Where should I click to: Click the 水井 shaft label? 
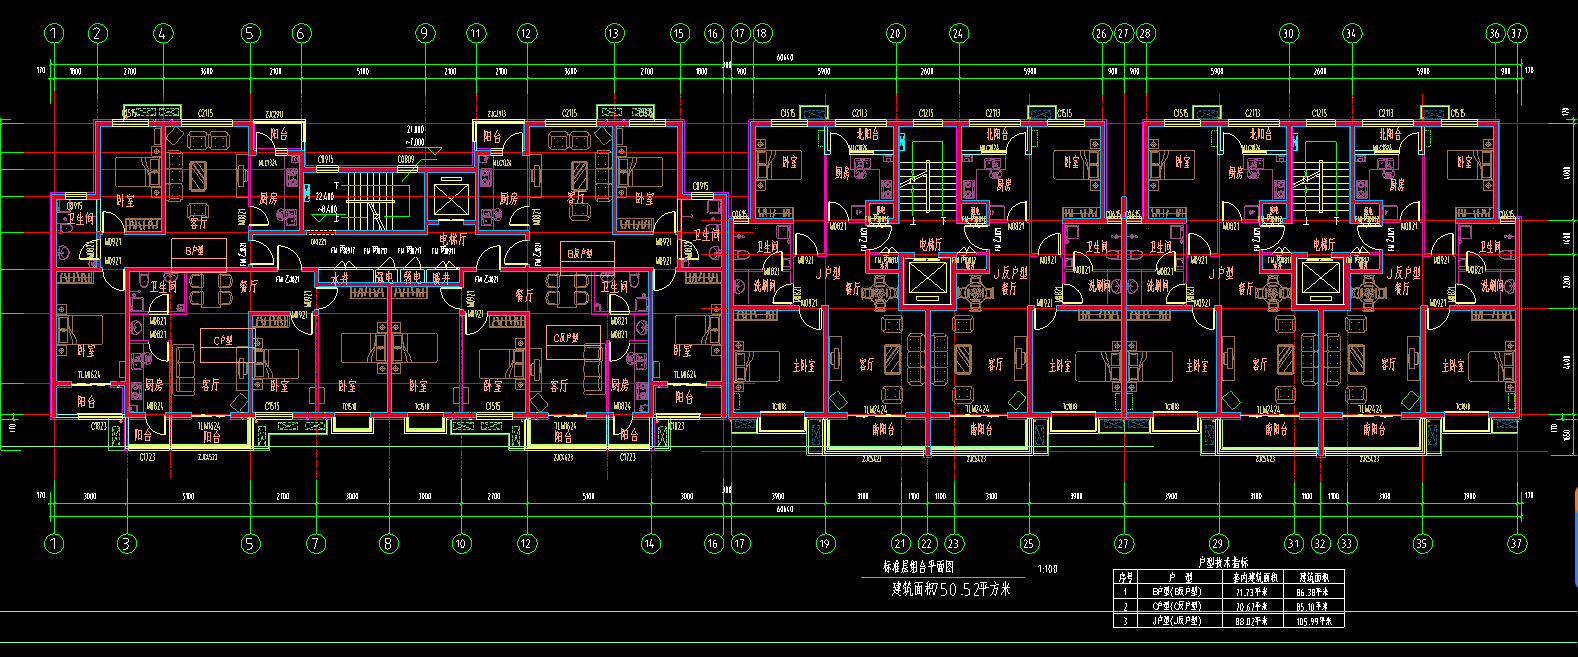341,277
